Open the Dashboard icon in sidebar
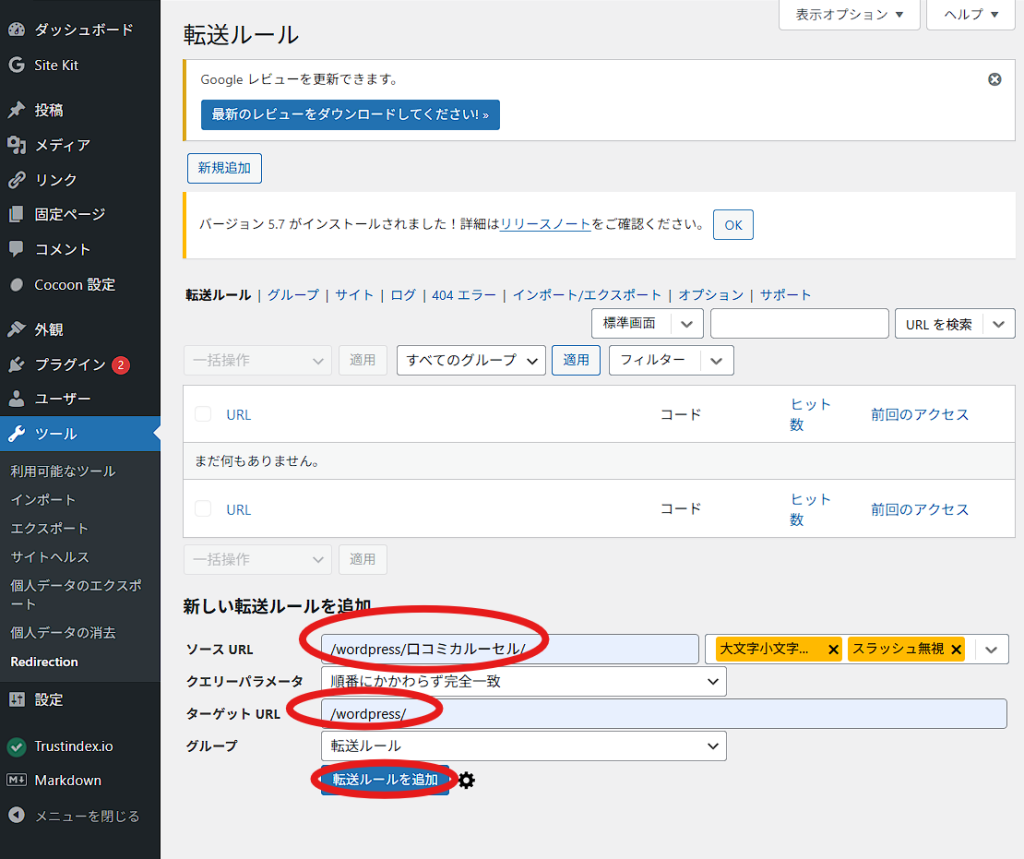 16,29
